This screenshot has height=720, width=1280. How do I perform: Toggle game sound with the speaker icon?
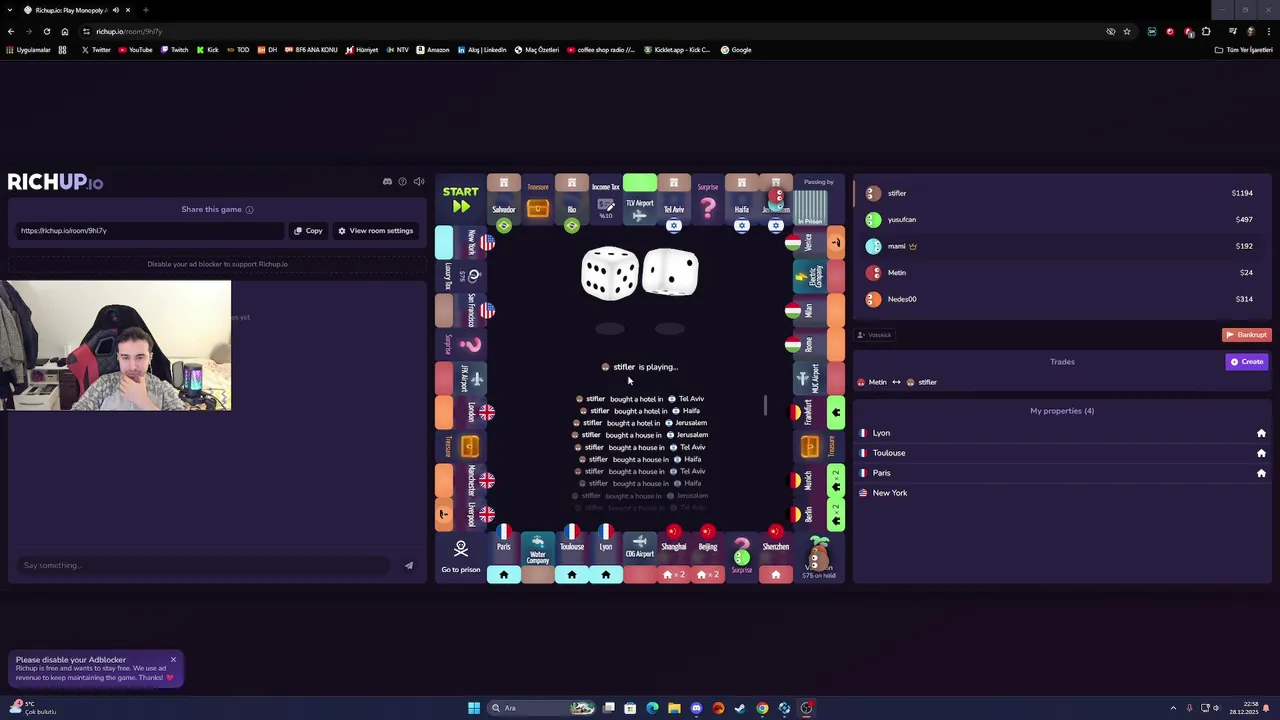coord(419,182)
